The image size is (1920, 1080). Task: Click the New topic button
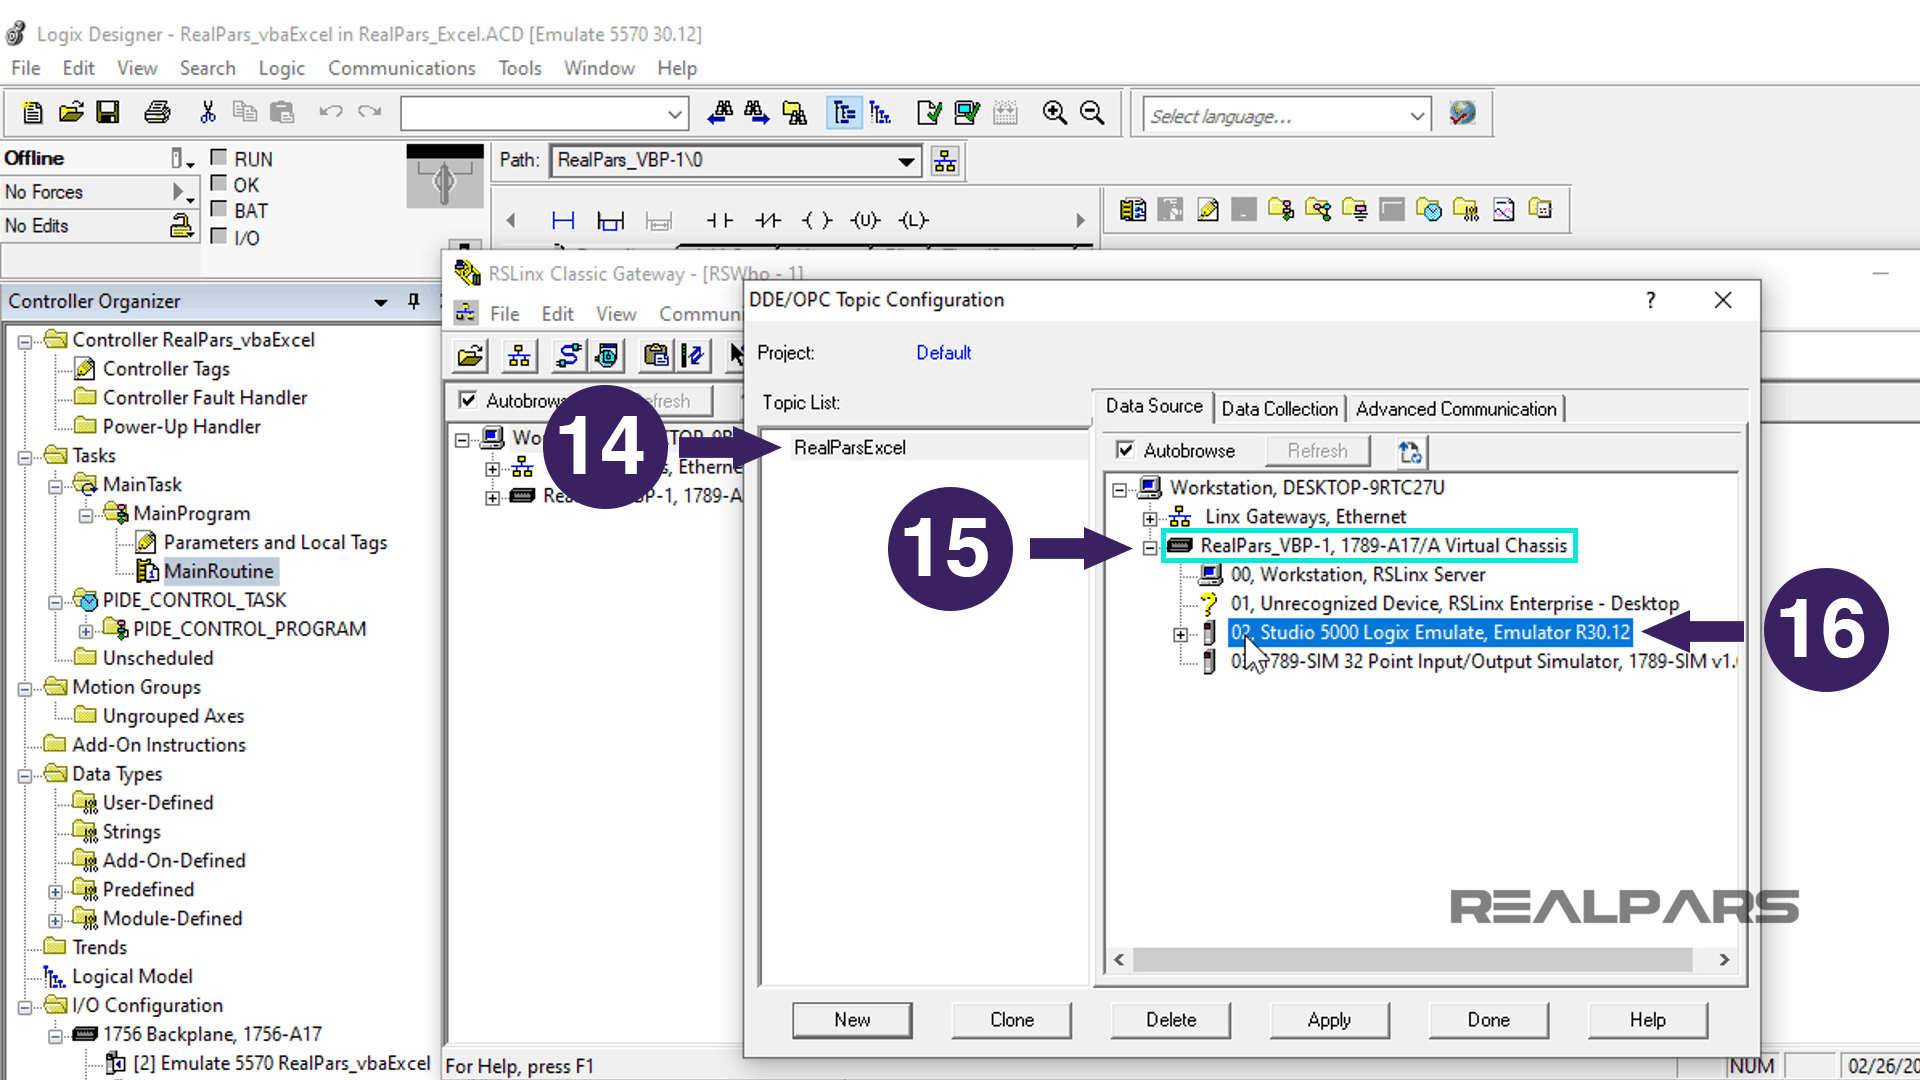(x=852, y=1020)
